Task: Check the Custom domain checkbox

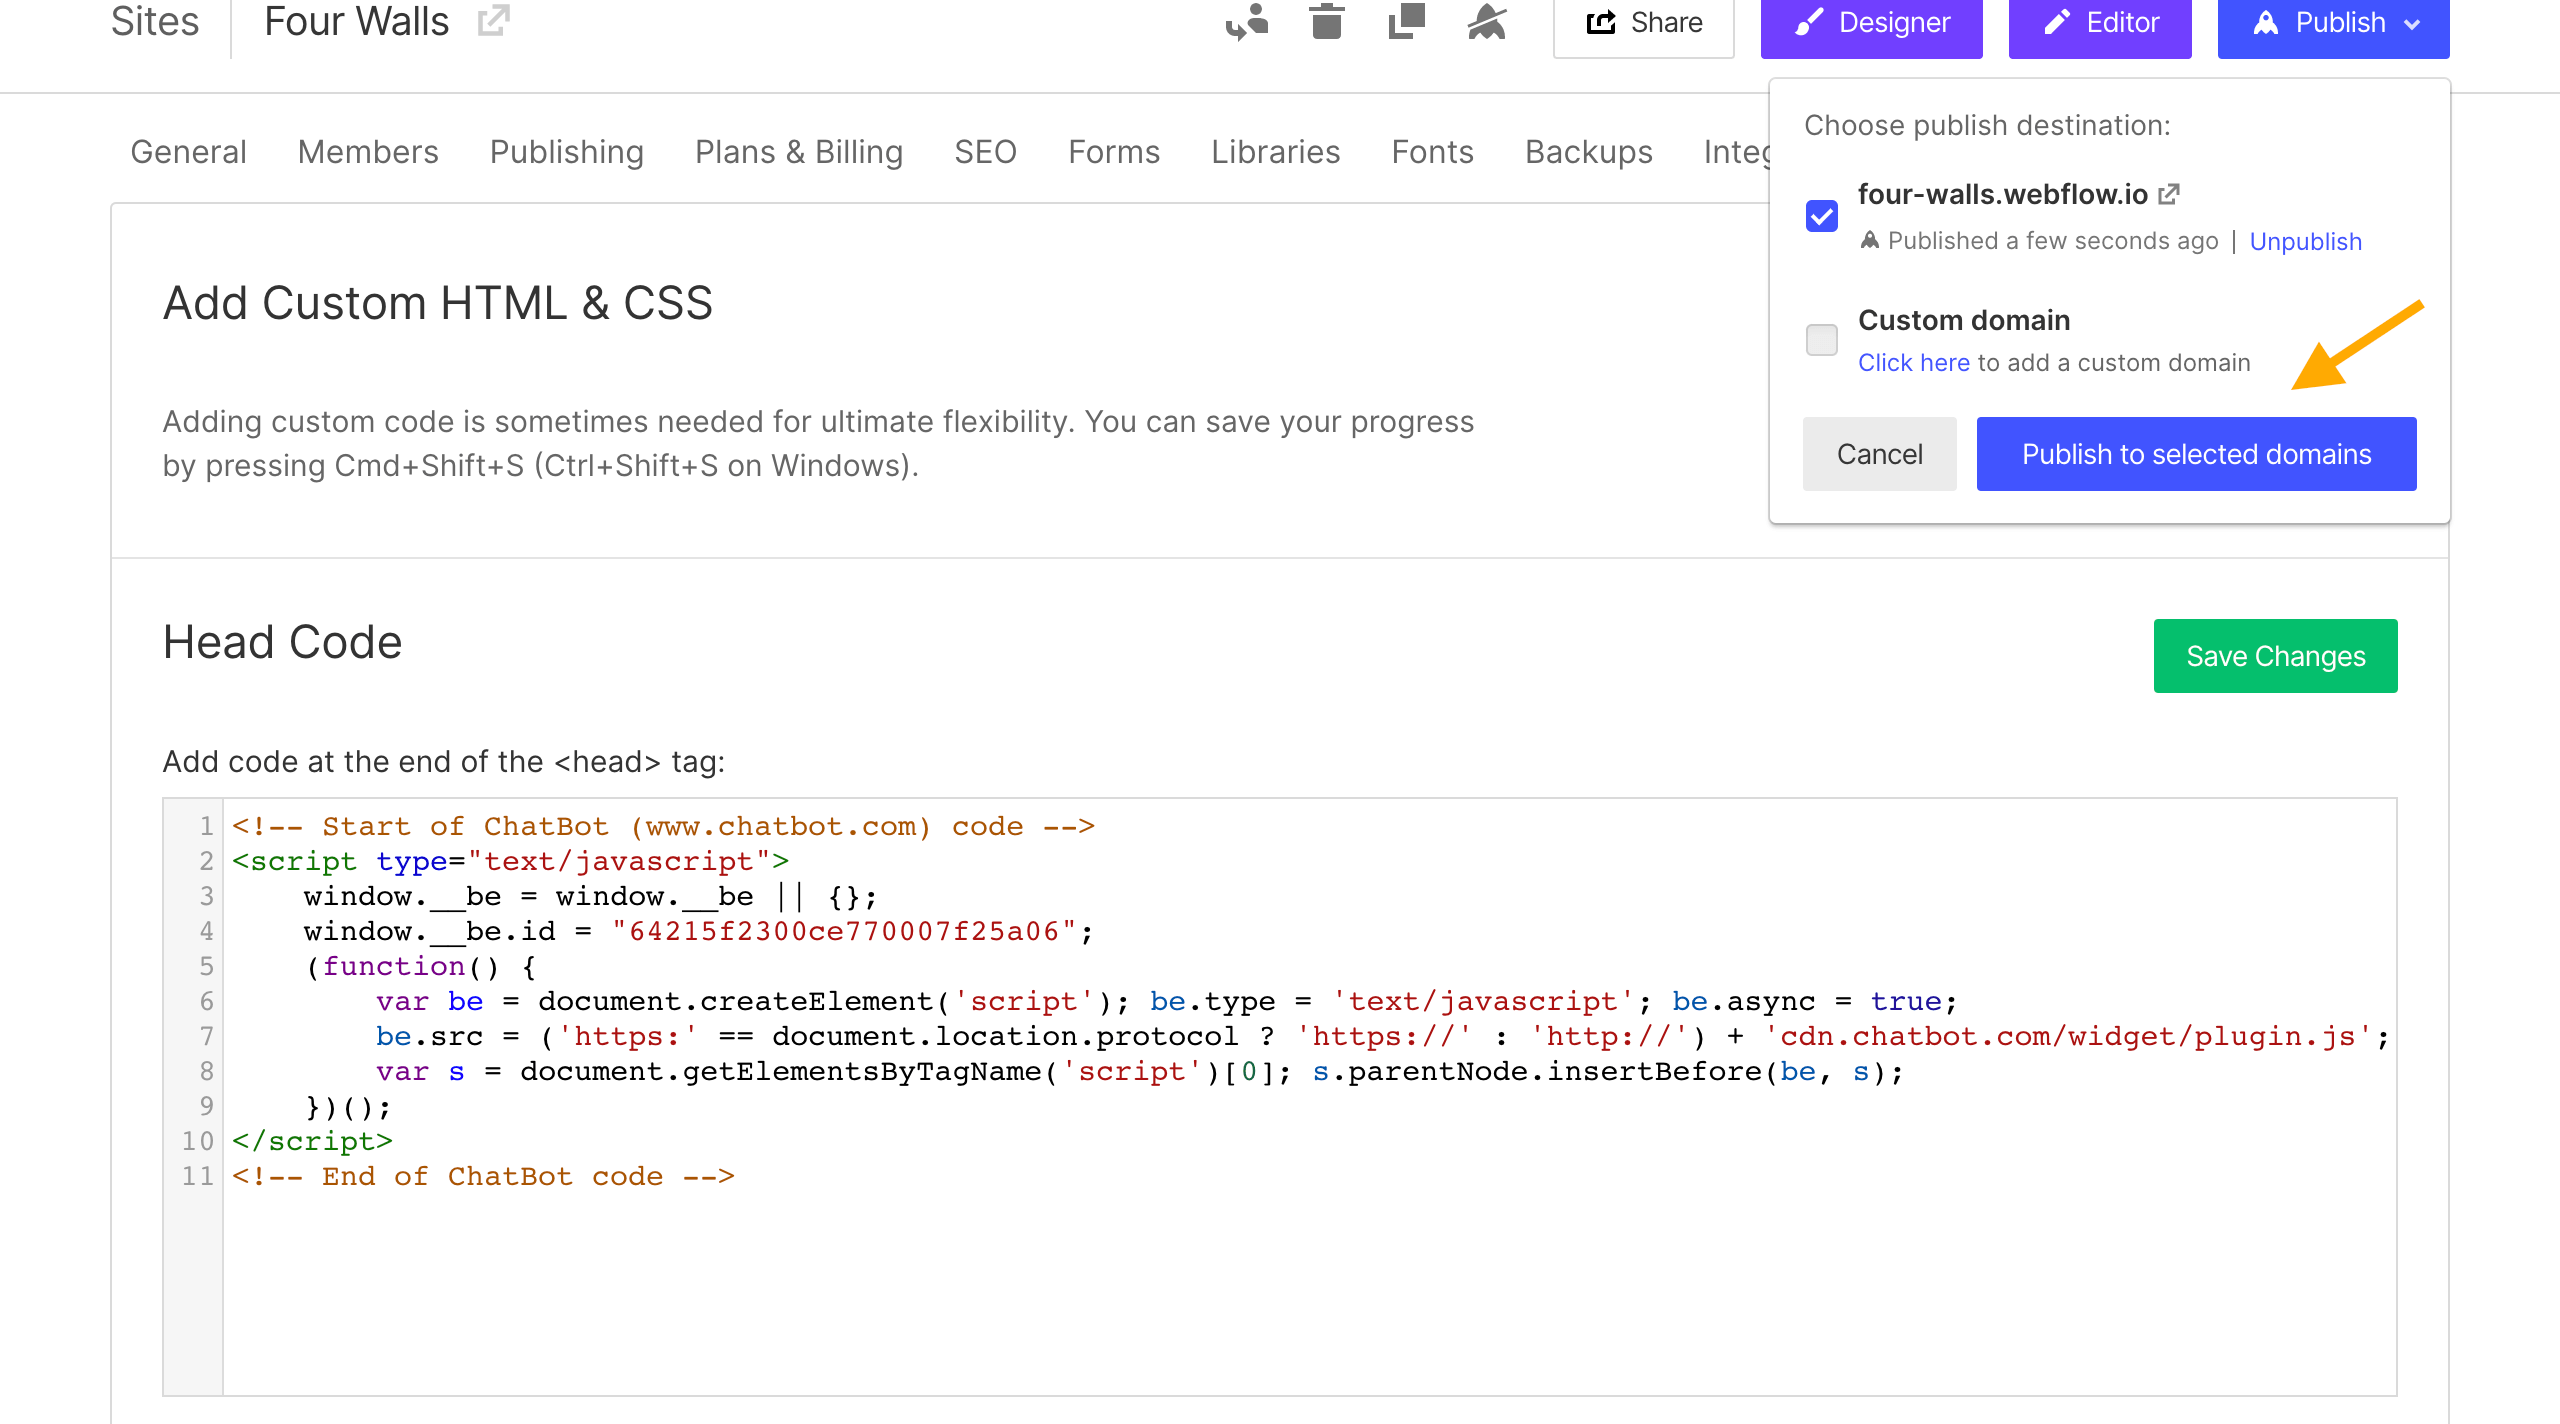Action: [1821, 340]
